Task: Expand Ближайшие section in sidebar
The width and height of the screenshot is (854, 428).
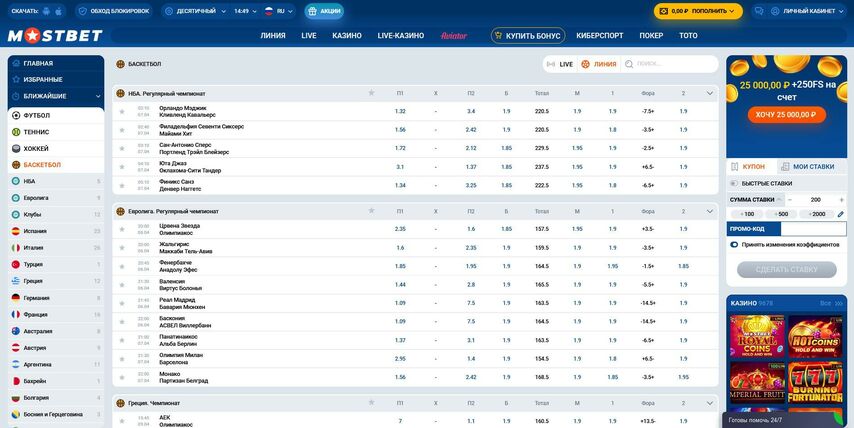Action: [56, 96]
